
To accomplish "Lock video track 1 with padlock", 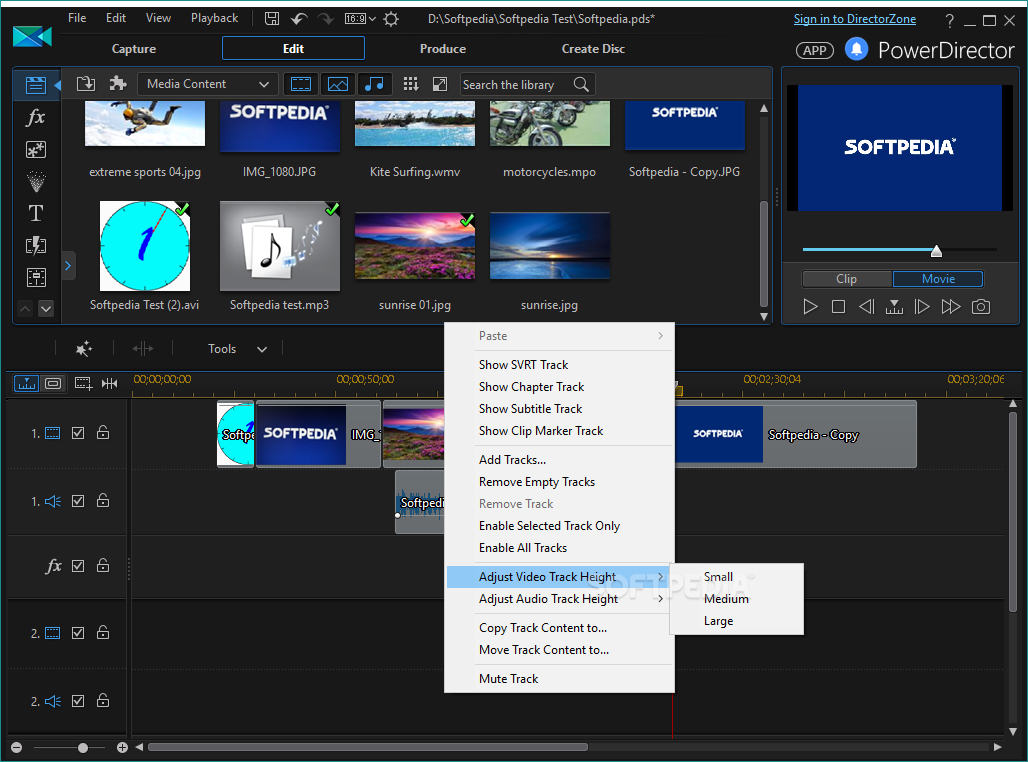I will pos(103,432).
